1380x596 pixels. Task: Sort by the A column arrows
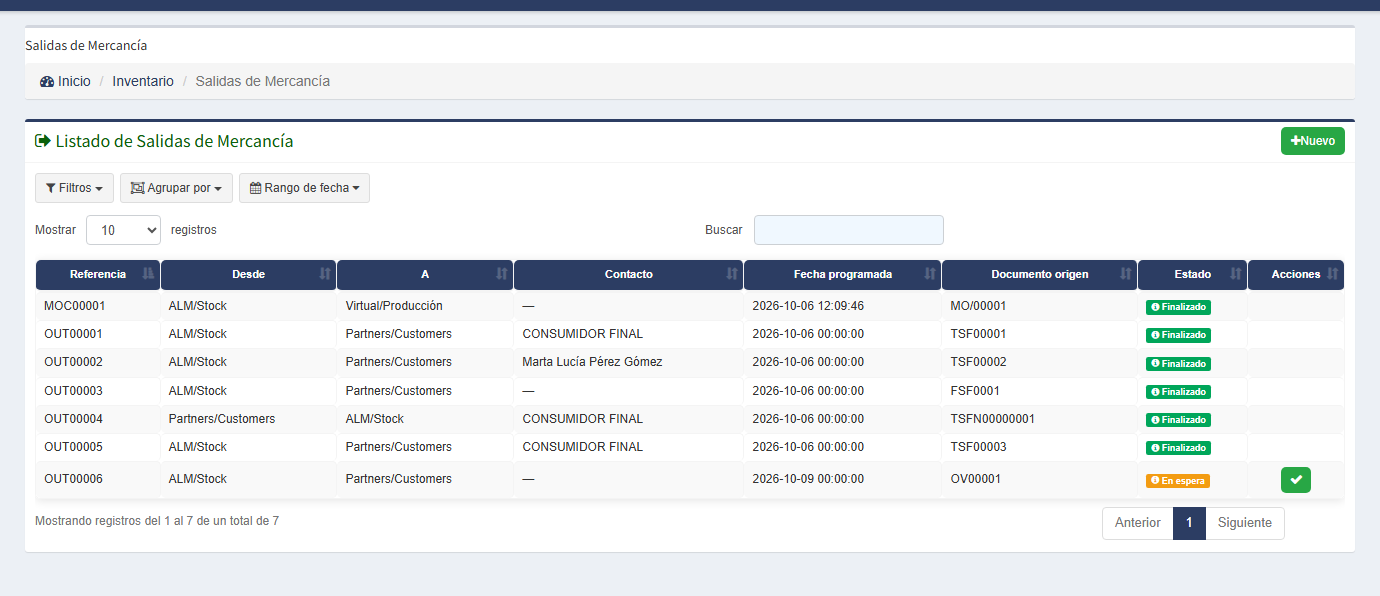point(502,274)
